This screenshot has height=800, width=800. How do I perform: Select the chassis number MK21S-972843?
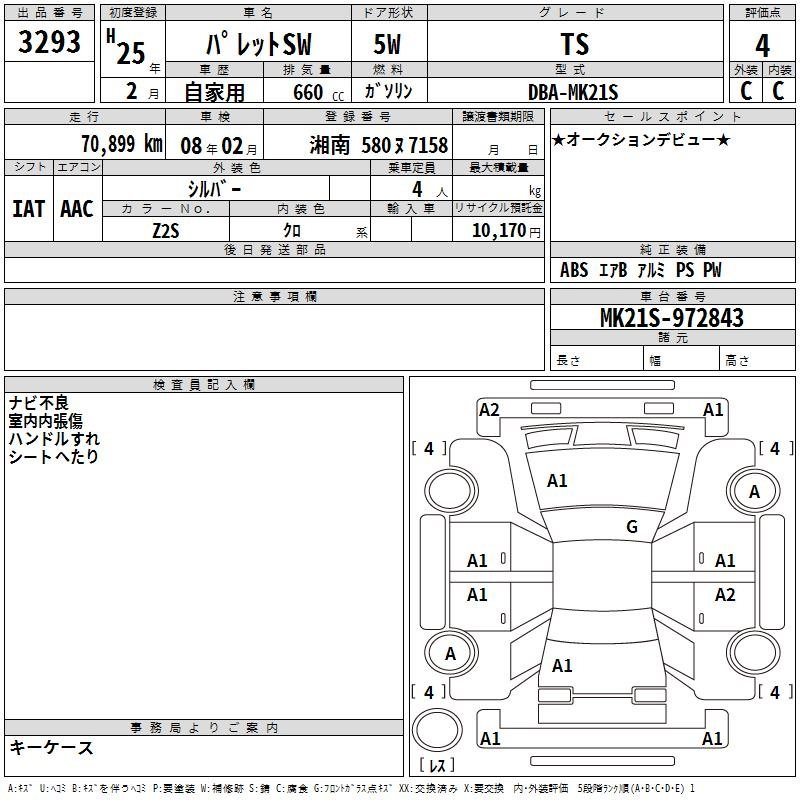point(672,317)
